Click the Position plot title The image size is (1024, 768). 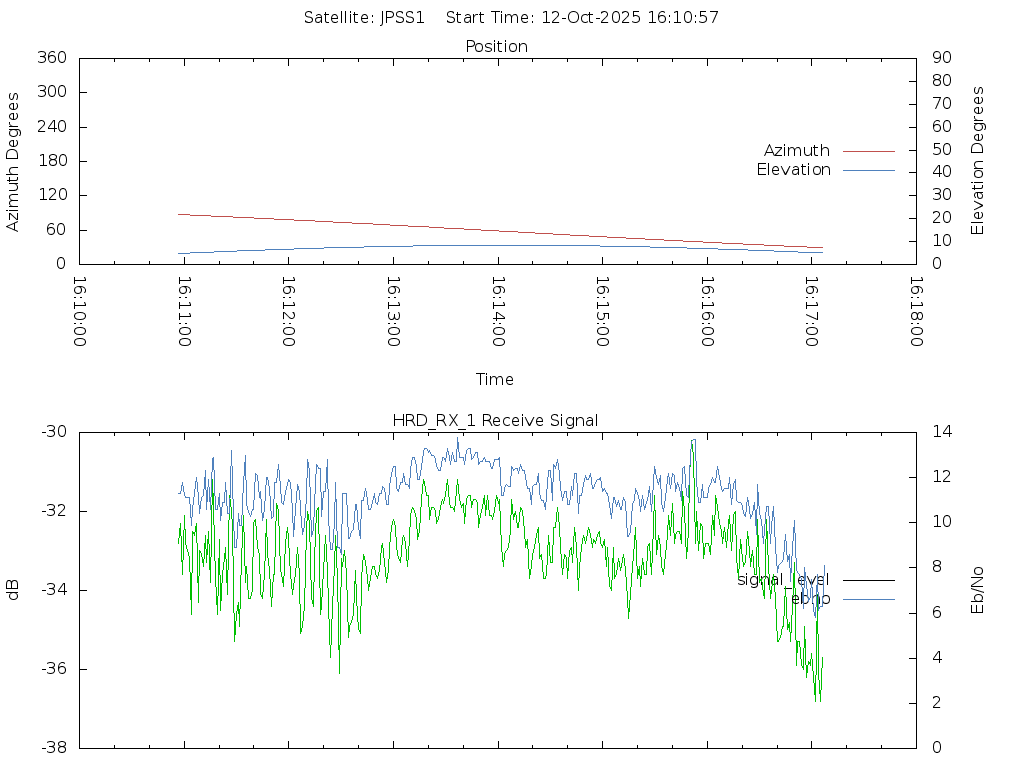pos(497,47)
